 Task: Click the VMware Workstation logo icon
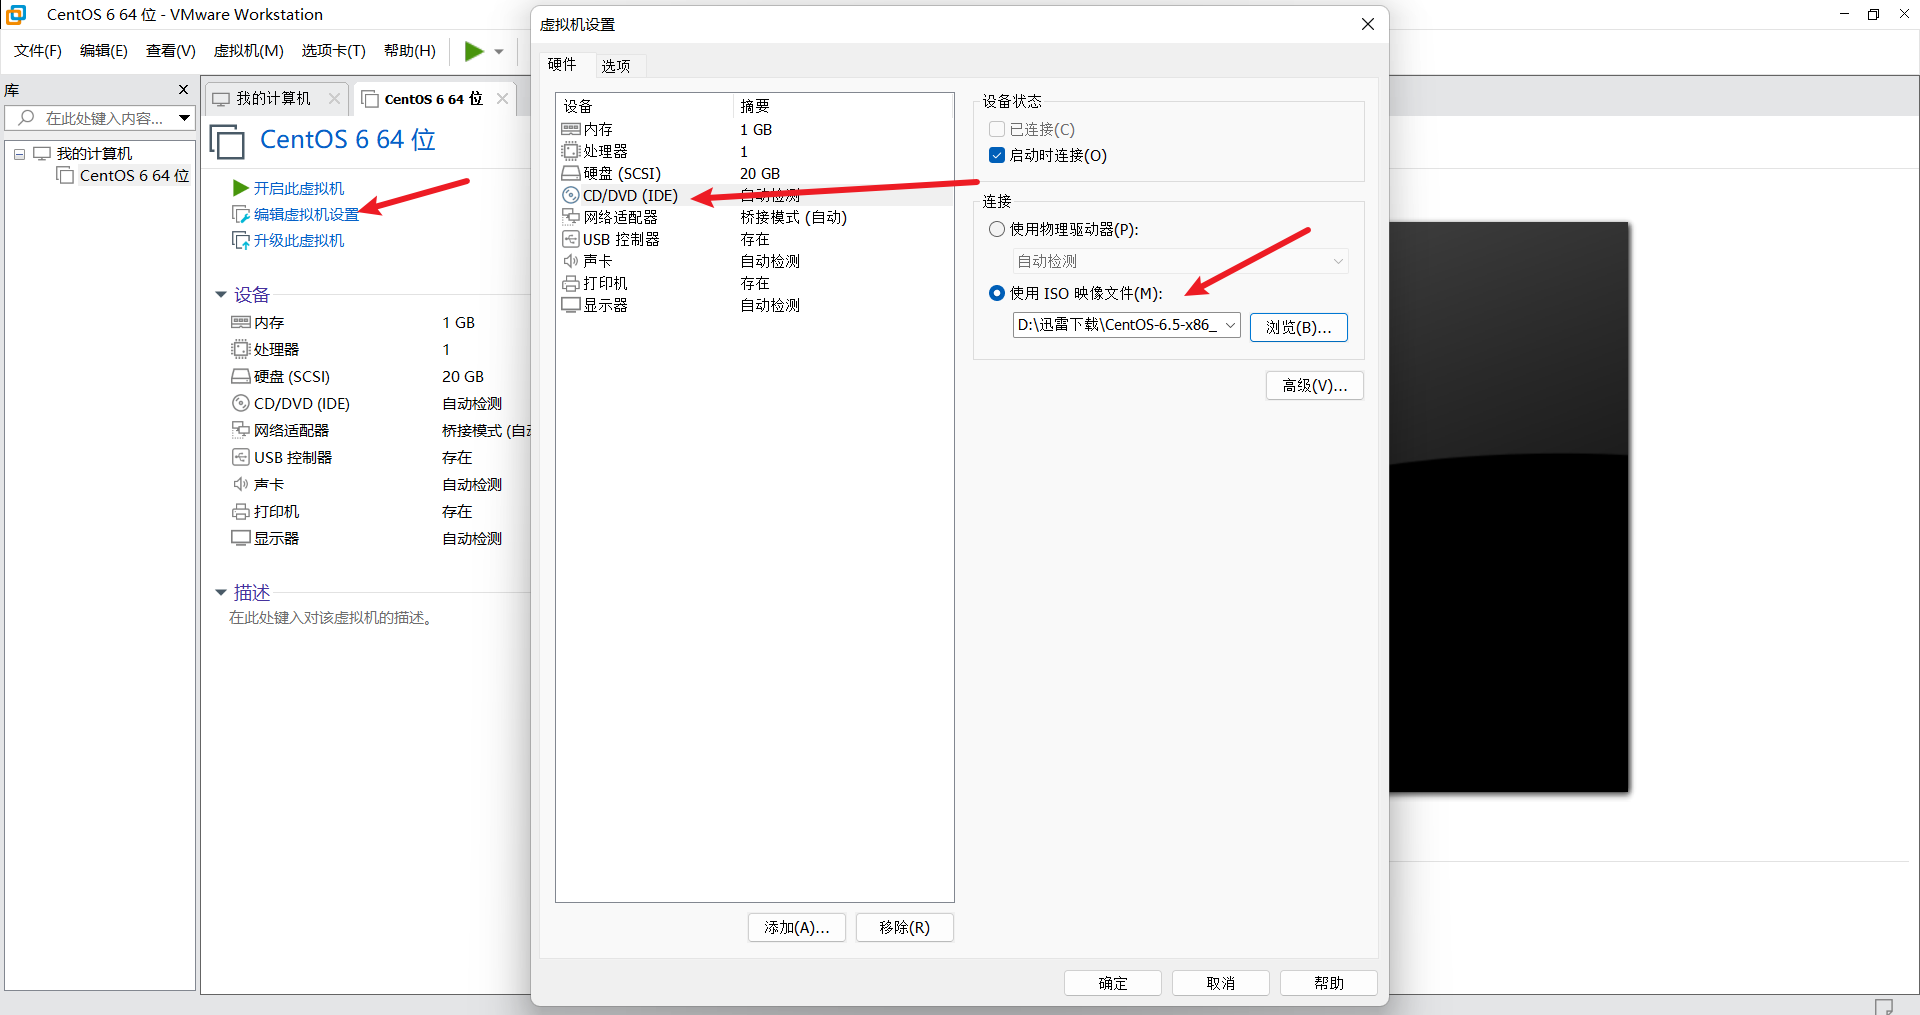click(16, 14)
